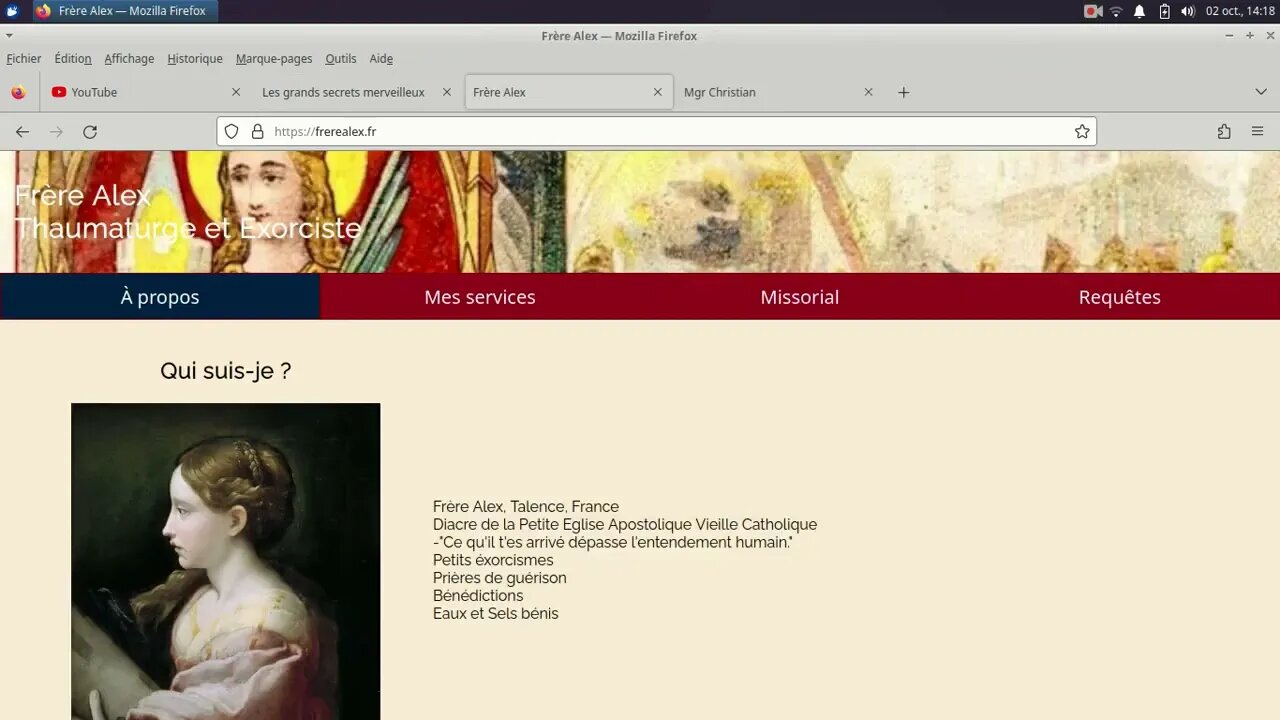
Task: Click the portrait painting image
Action: [x=226, y=561]
